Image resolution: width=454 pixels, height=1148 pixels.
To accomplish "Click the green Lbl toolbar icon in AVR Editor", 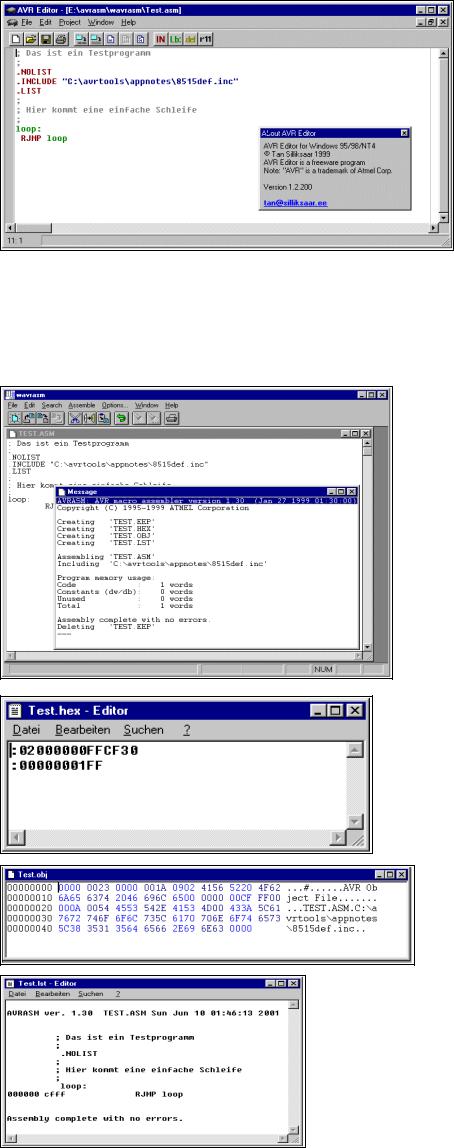I will click(174, 39).
